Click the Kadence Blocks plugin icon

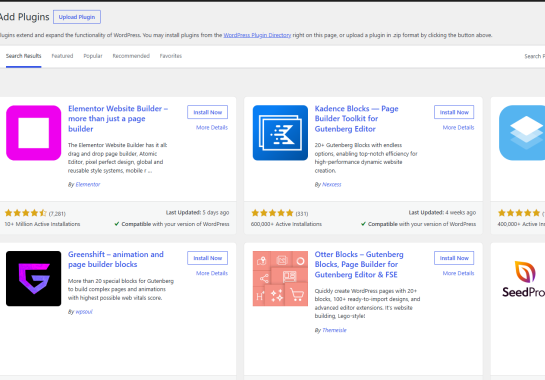point(280,133)
